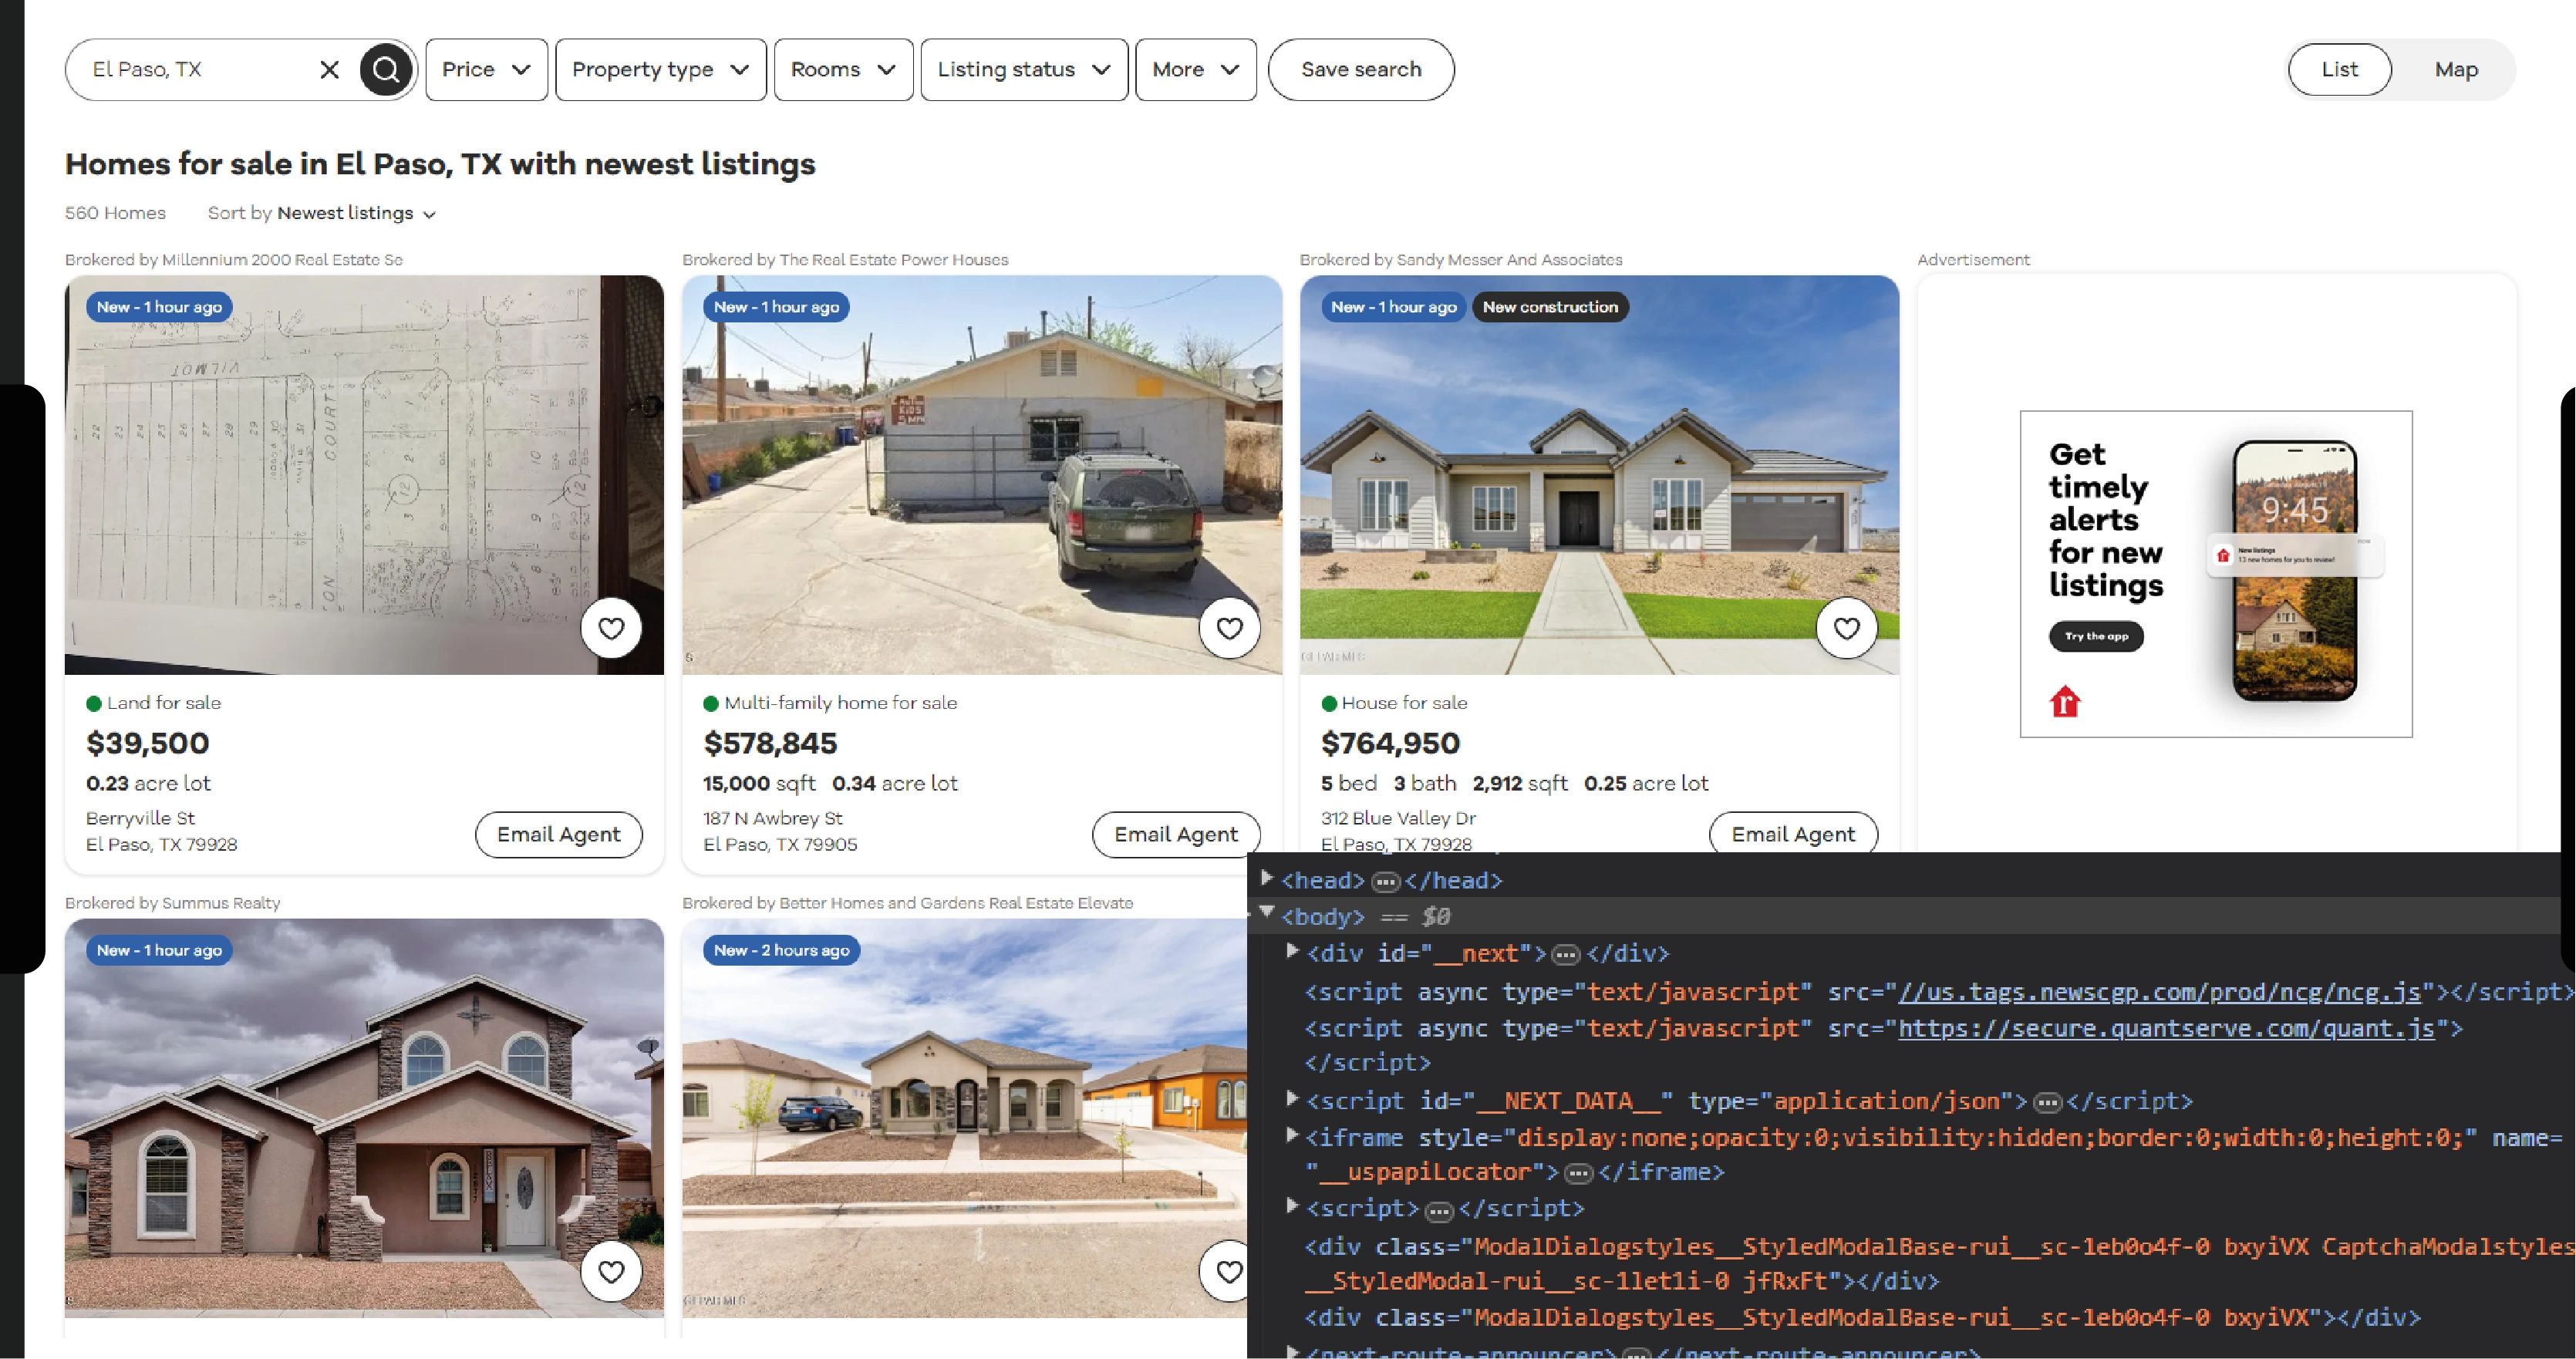The height and width of the screenshot is (1359, 2576).
Task: Expand the Price filter dropdown
Action: (482, 68)
